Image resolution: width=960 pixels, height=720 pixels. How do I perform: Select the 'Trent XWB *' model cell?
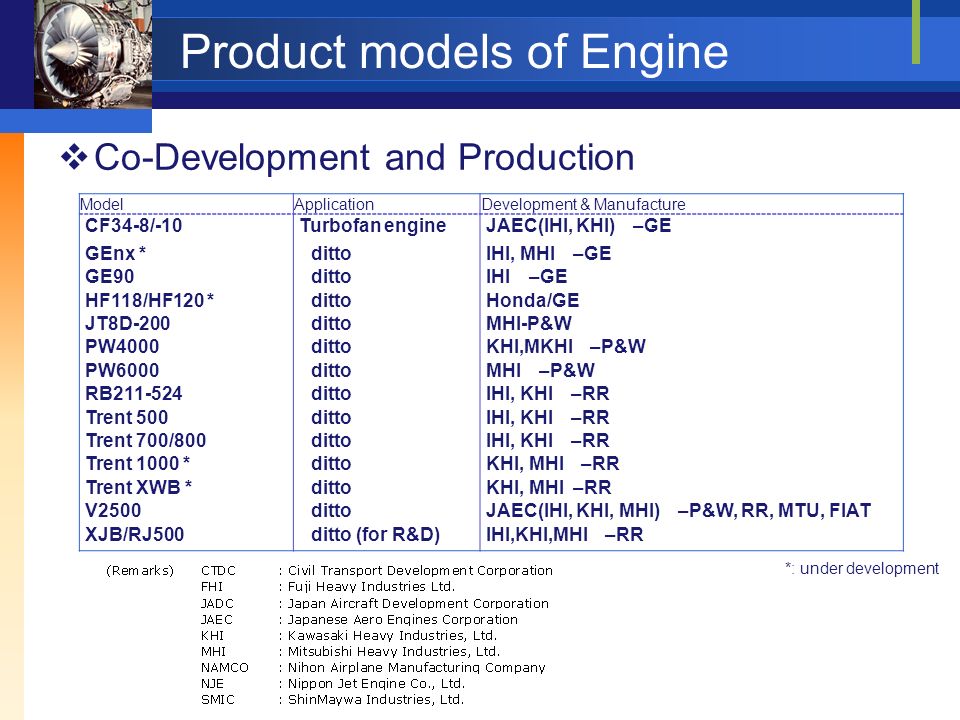[139, 487]
